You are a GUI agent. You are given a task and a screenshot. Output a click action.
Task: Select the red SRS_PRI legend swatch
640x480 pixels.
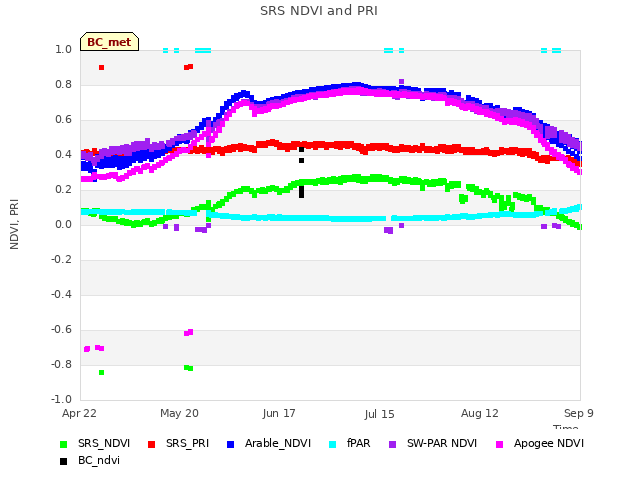(151, 444)
